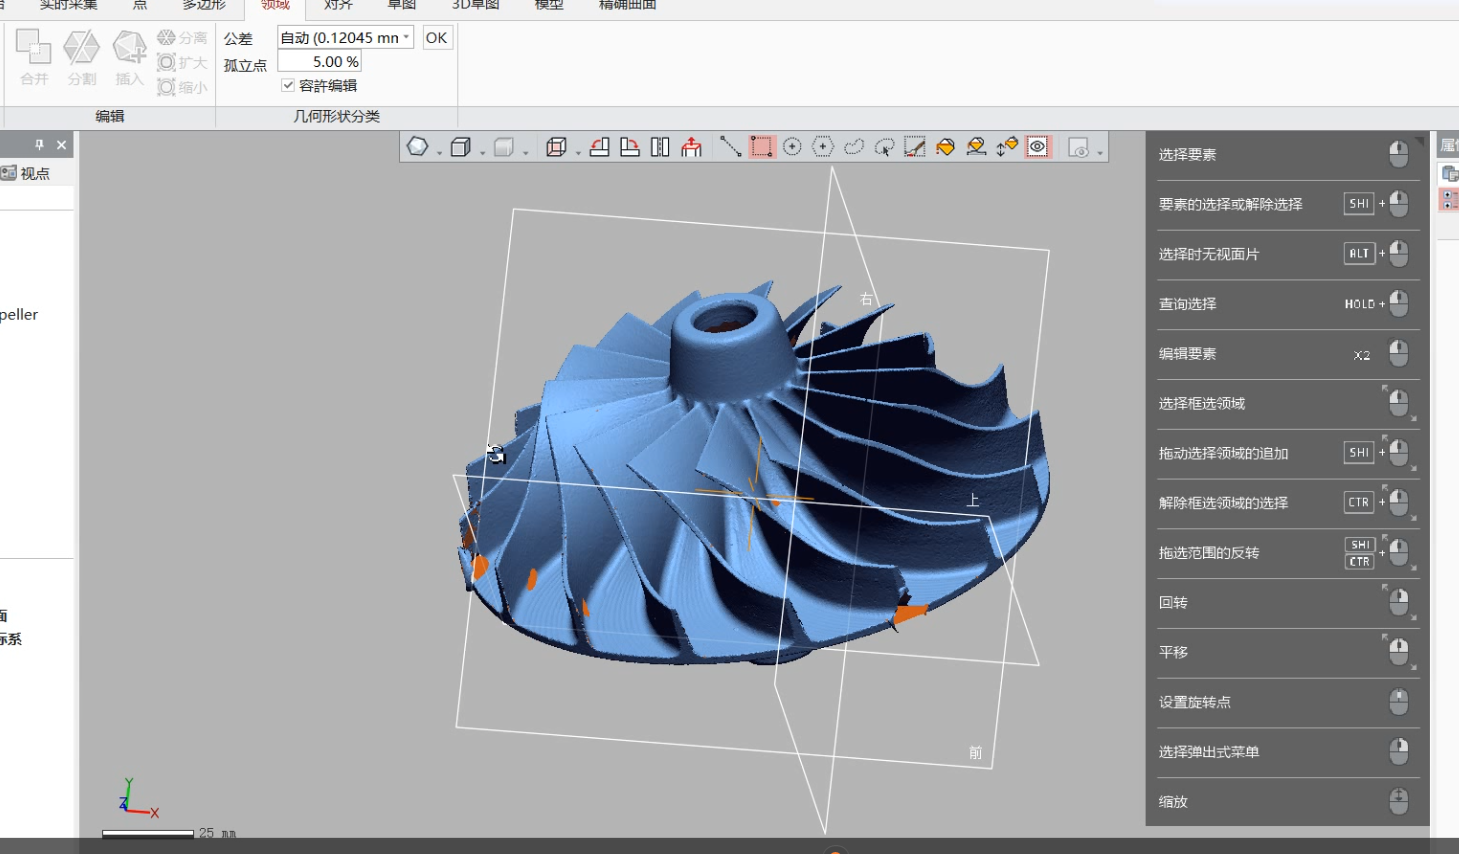Screen dimensions: 1459x854
Task: Select the circle selection mode tool
Action: tap(792, 147)
